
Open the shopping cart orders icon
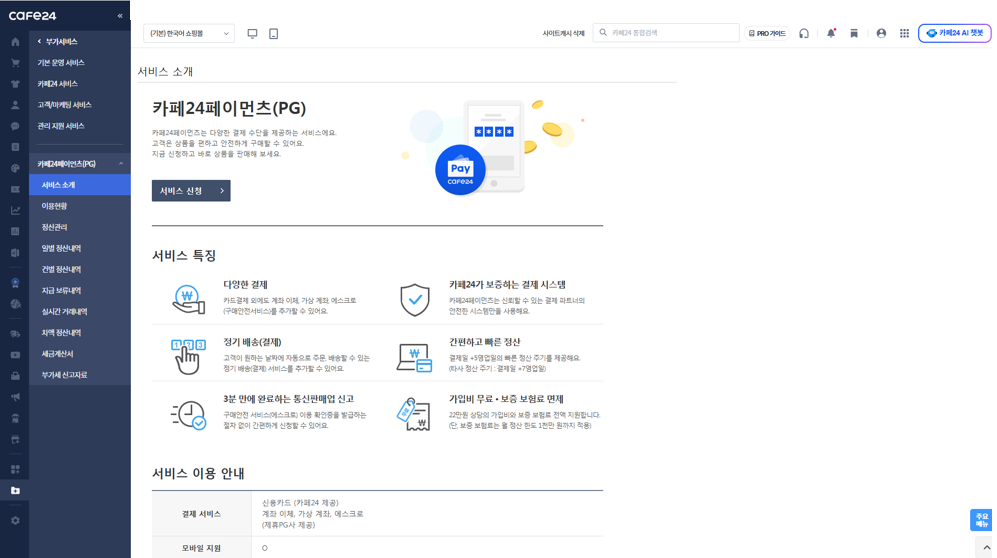point(15,63)
